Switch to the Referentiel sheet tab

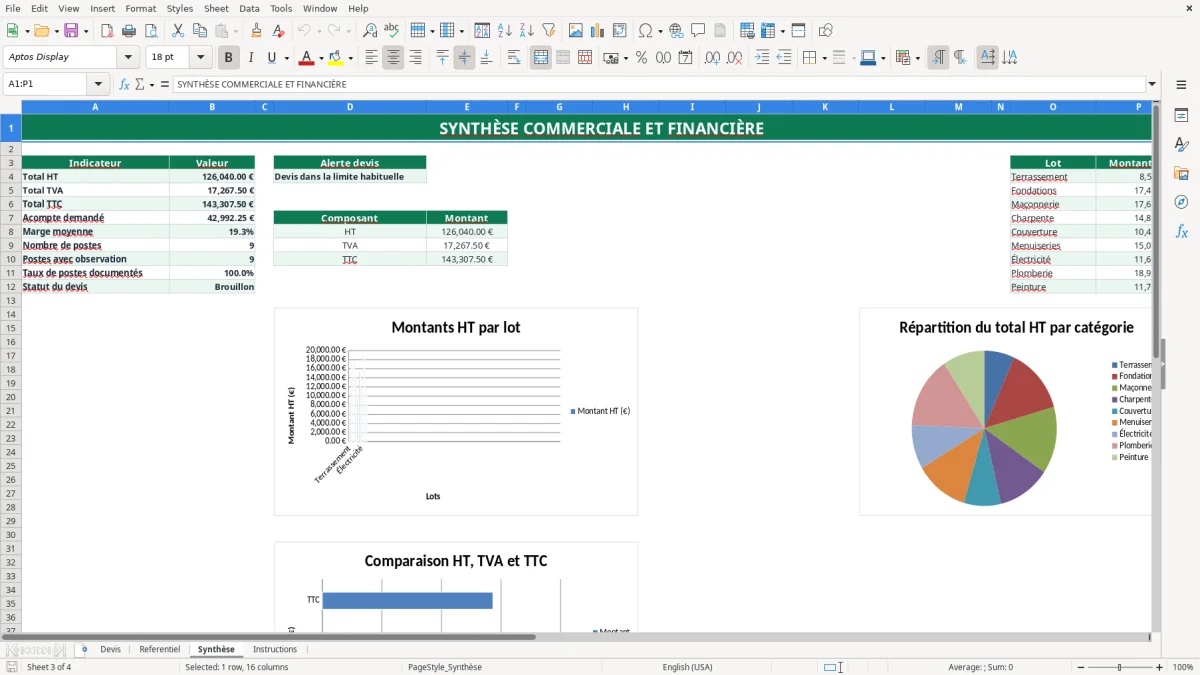pos(159,649)
